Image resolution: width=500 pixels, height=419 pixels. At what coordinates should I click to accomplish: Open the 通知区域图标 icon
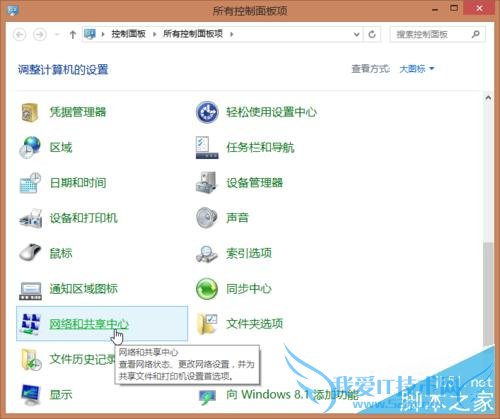coord(30,290)
